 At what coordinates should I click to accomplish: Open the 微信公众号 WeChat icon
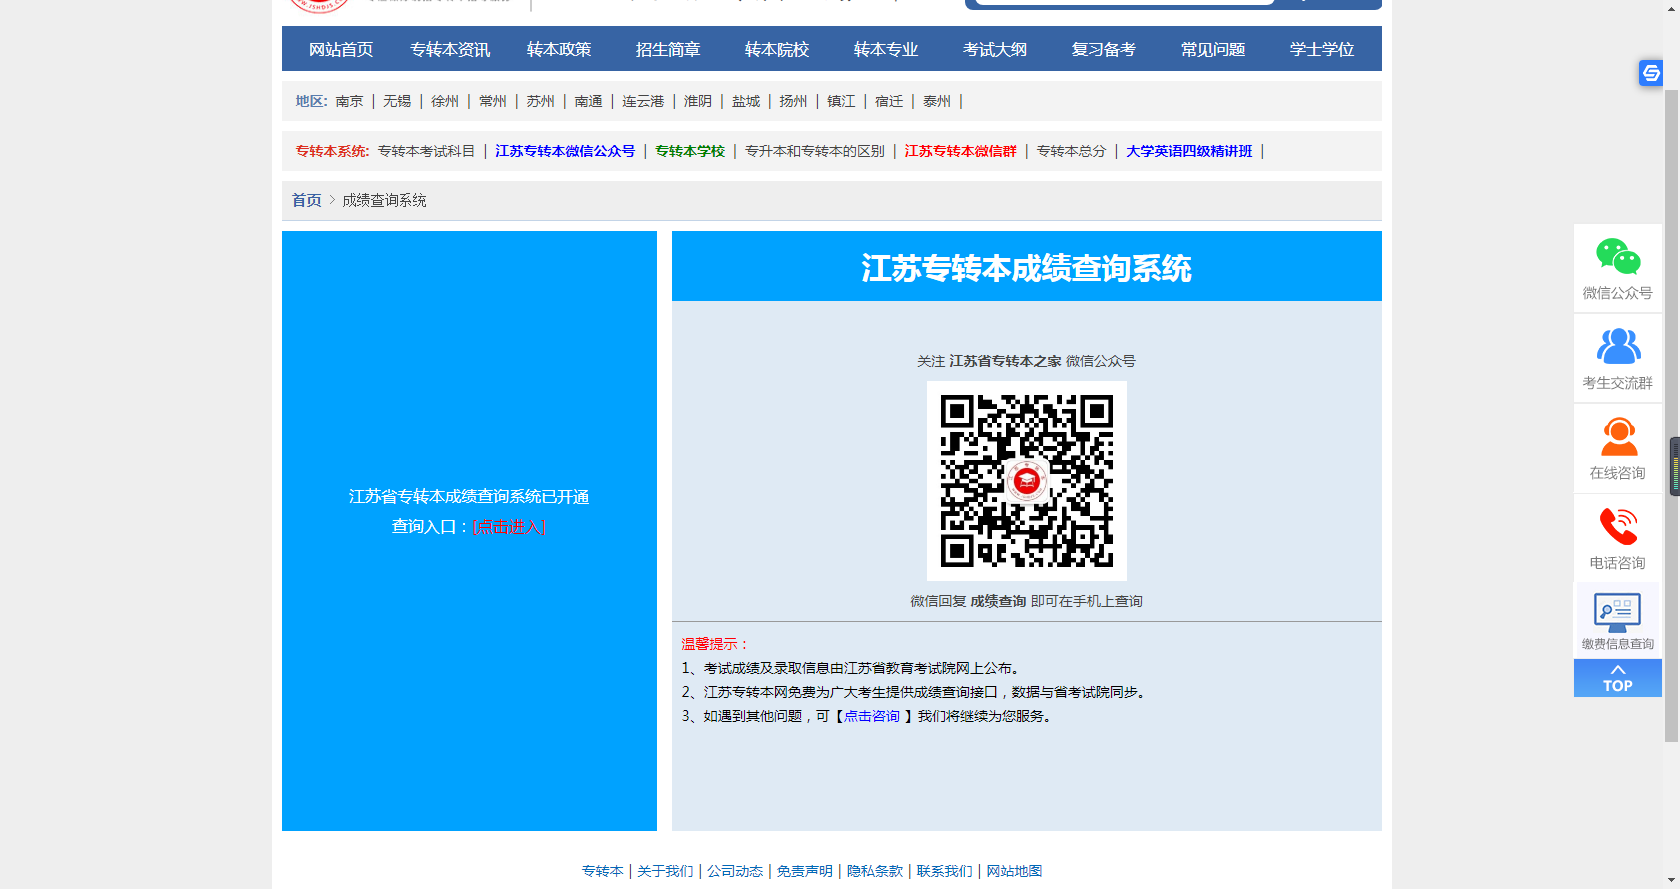1617,257
